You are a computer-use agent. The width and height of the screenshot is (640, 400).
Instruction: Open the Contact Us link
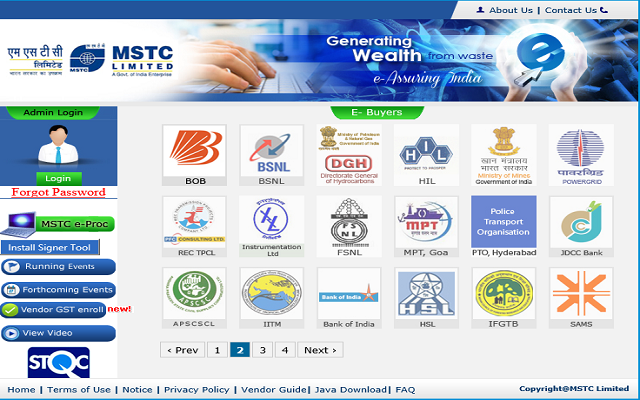(x=571, y=10)
